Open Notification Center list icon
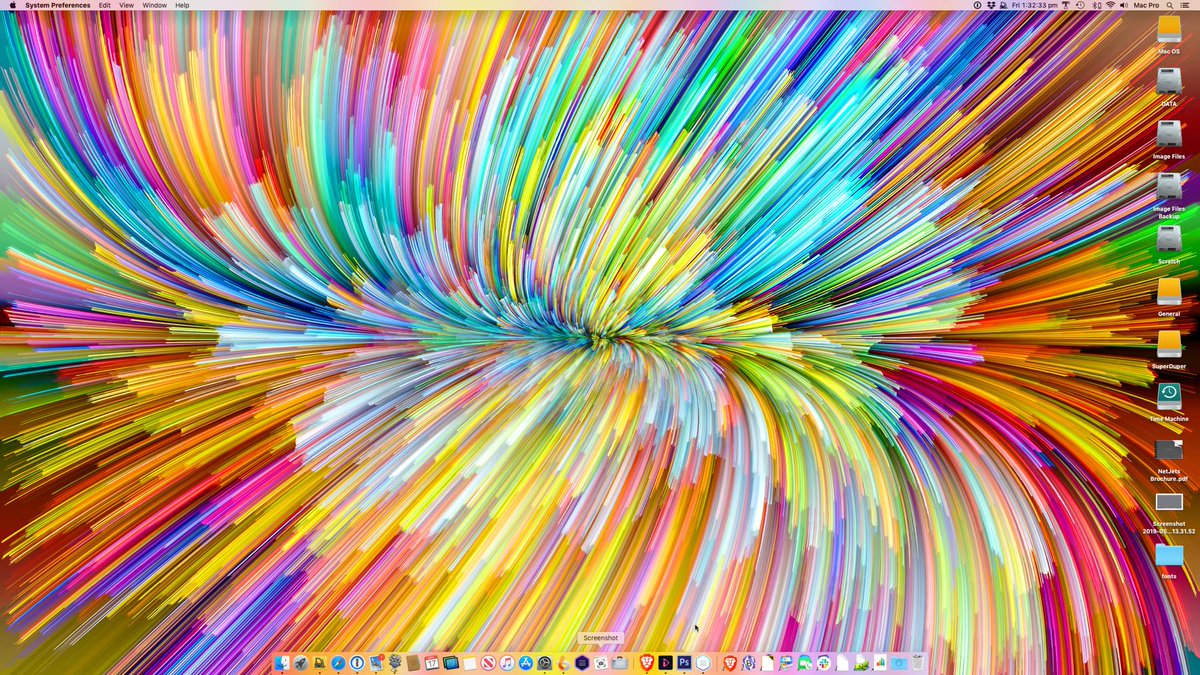1200x675 pixels. click(1185, 5)
